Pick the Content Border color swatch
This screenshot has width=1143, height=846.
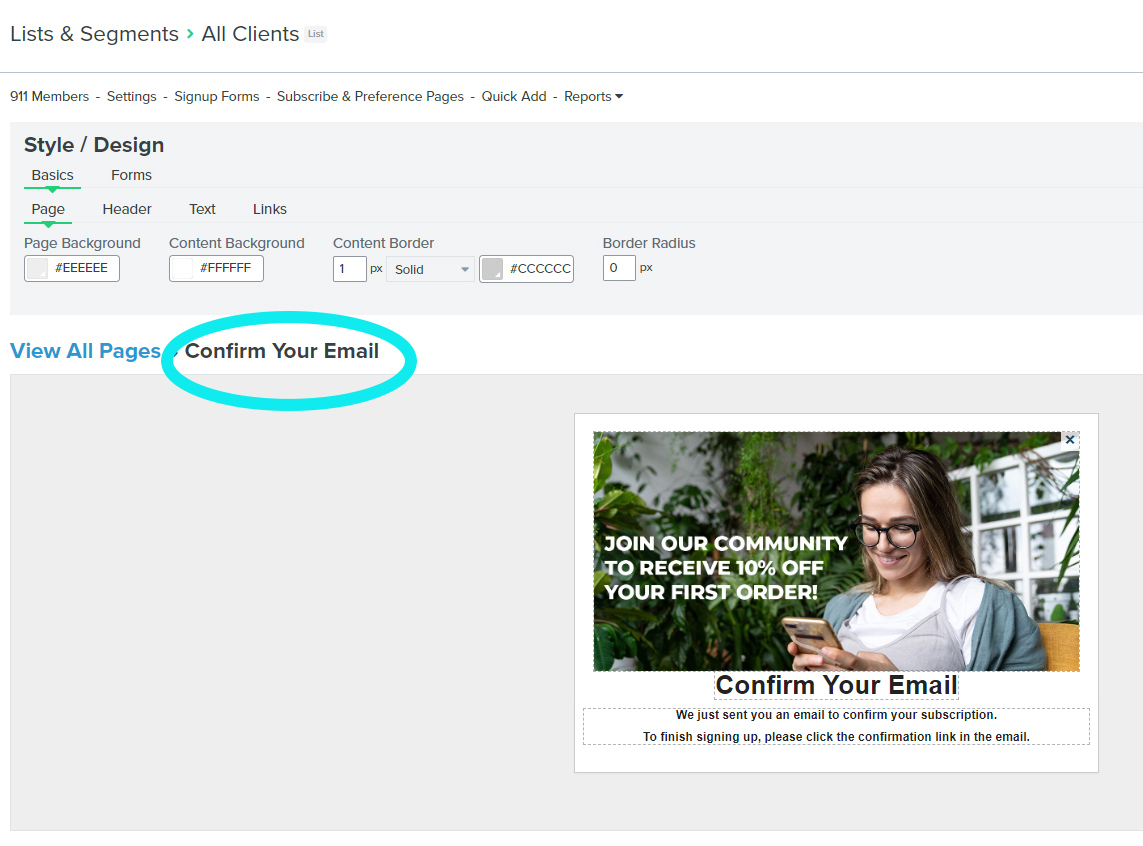492,268
